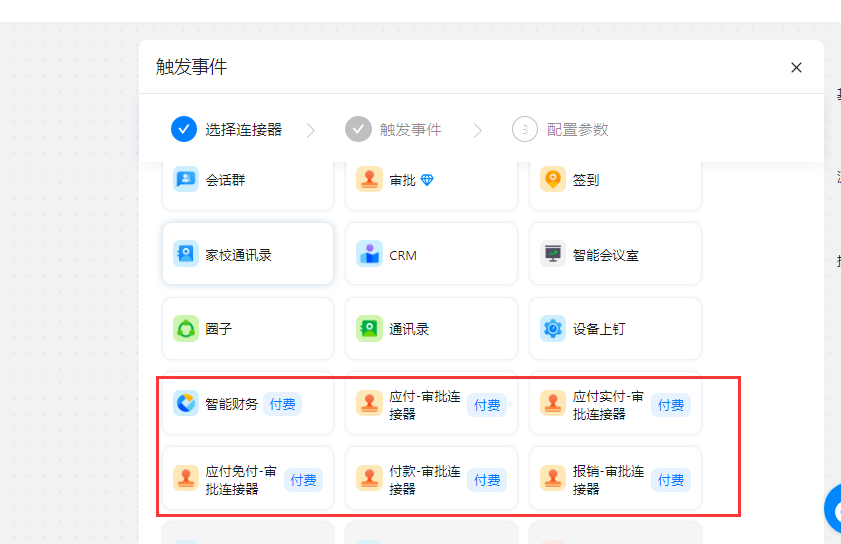
Task: Click the green 通讯录 icon
Action: click(x=369, y=328)
